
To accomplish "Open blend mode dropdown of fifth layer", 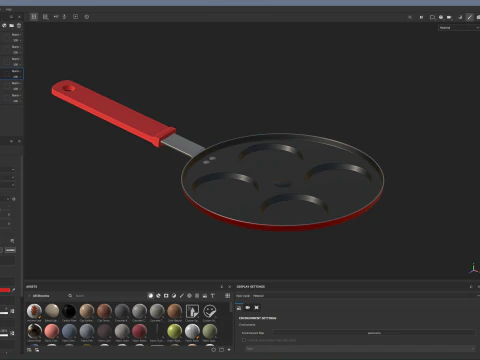I will point(16,83).
